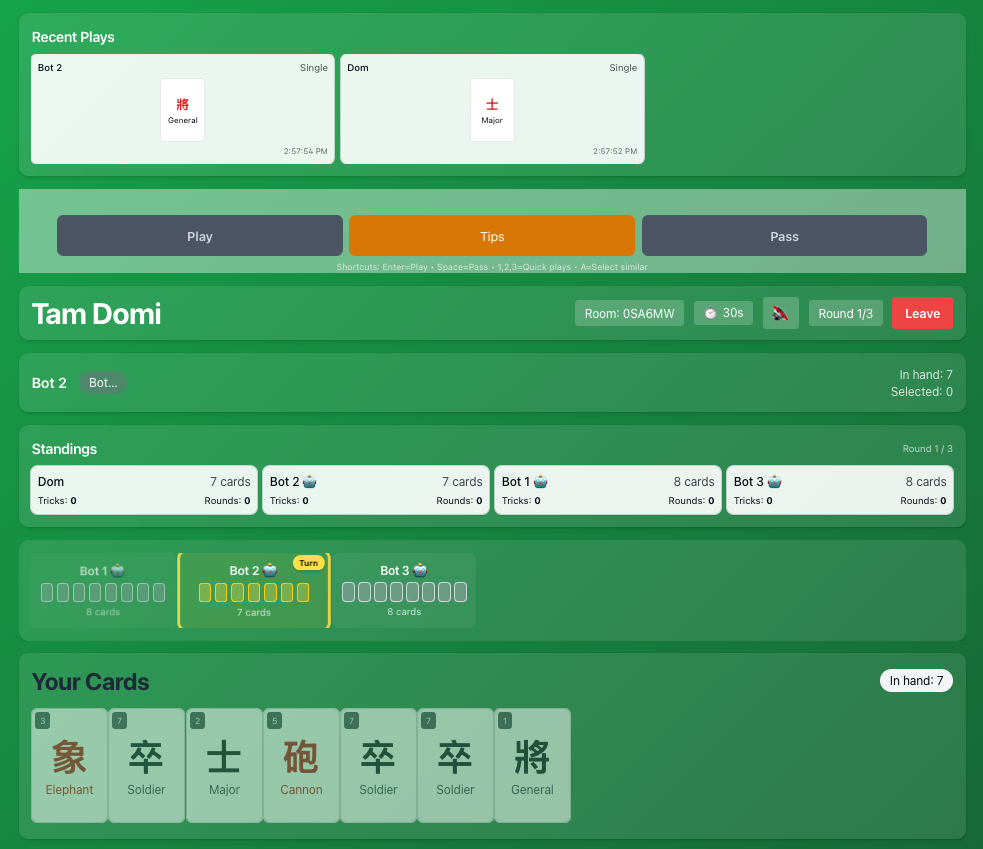The image size is (983, 849).
Task: Select the Soldier card next to General
Action: [x=455, y=765]
